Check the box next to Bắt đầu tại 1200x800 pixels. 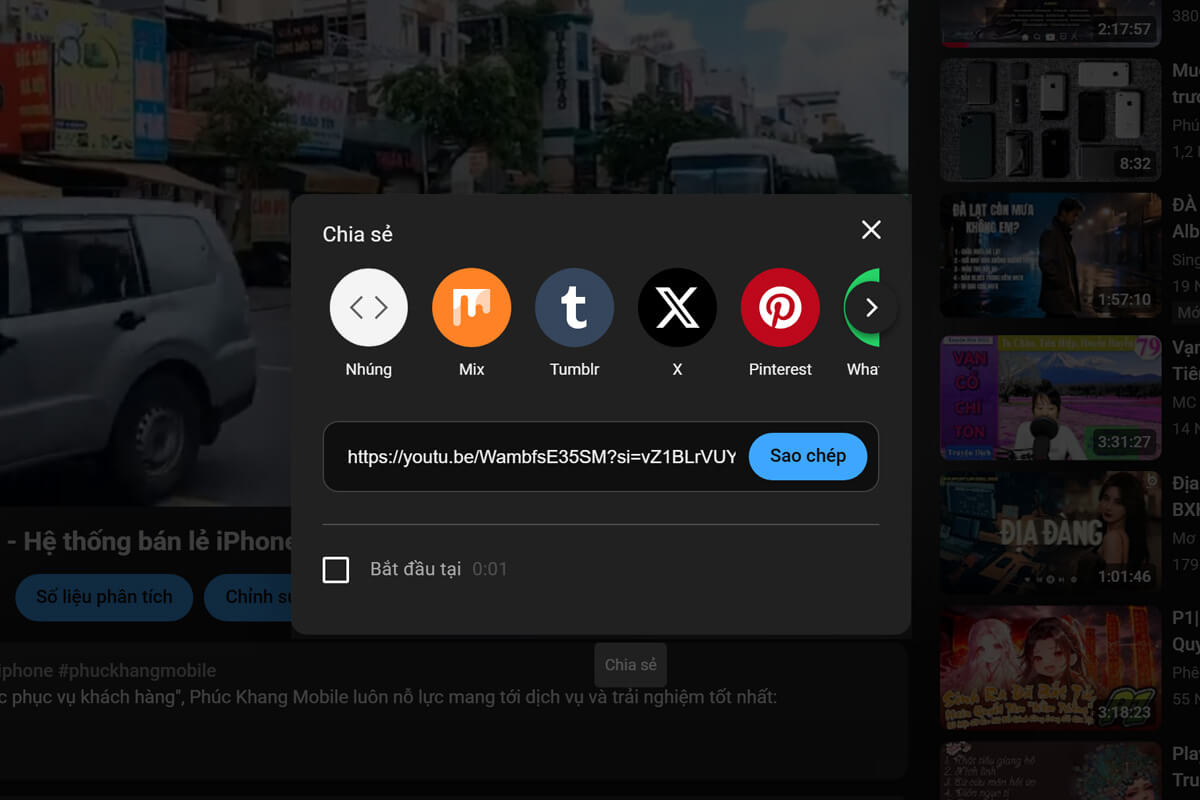coord(336,568)
